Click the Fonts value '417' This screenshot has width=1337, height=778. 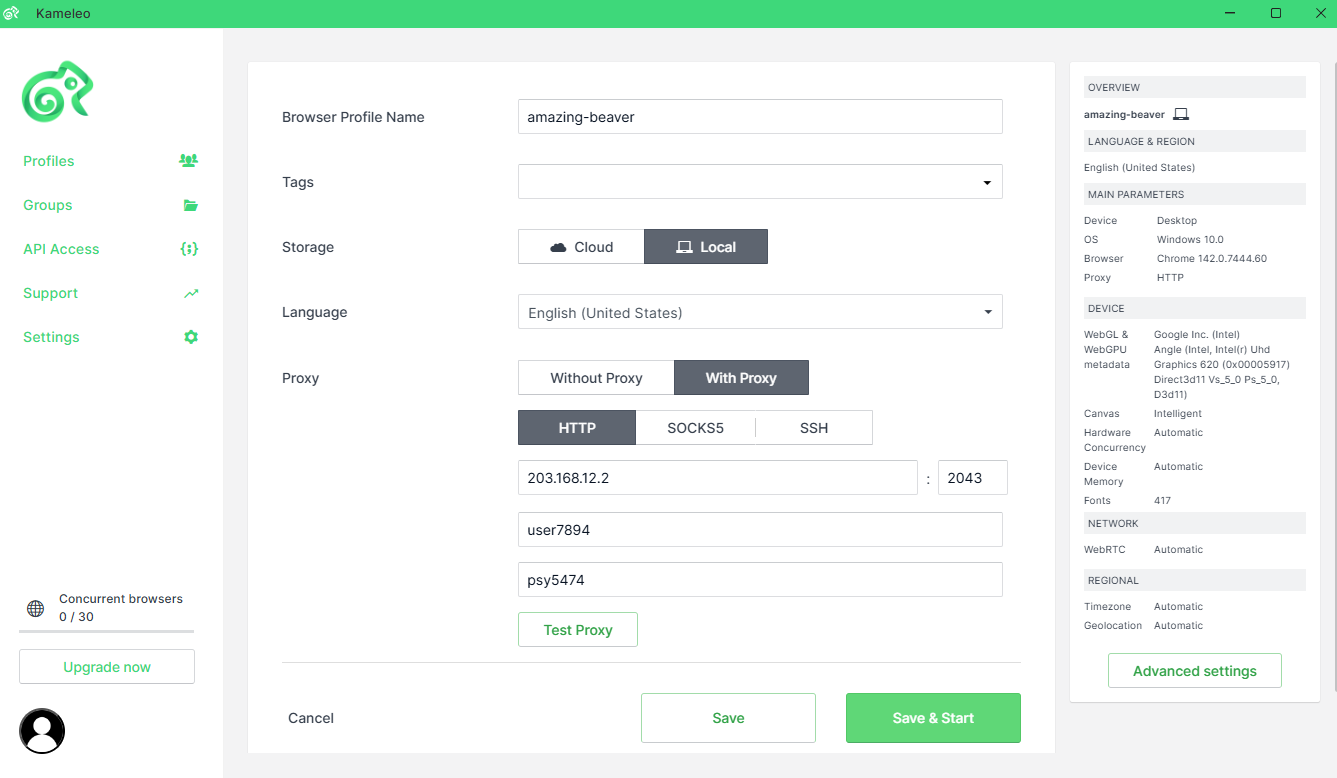coord(1162,500)
